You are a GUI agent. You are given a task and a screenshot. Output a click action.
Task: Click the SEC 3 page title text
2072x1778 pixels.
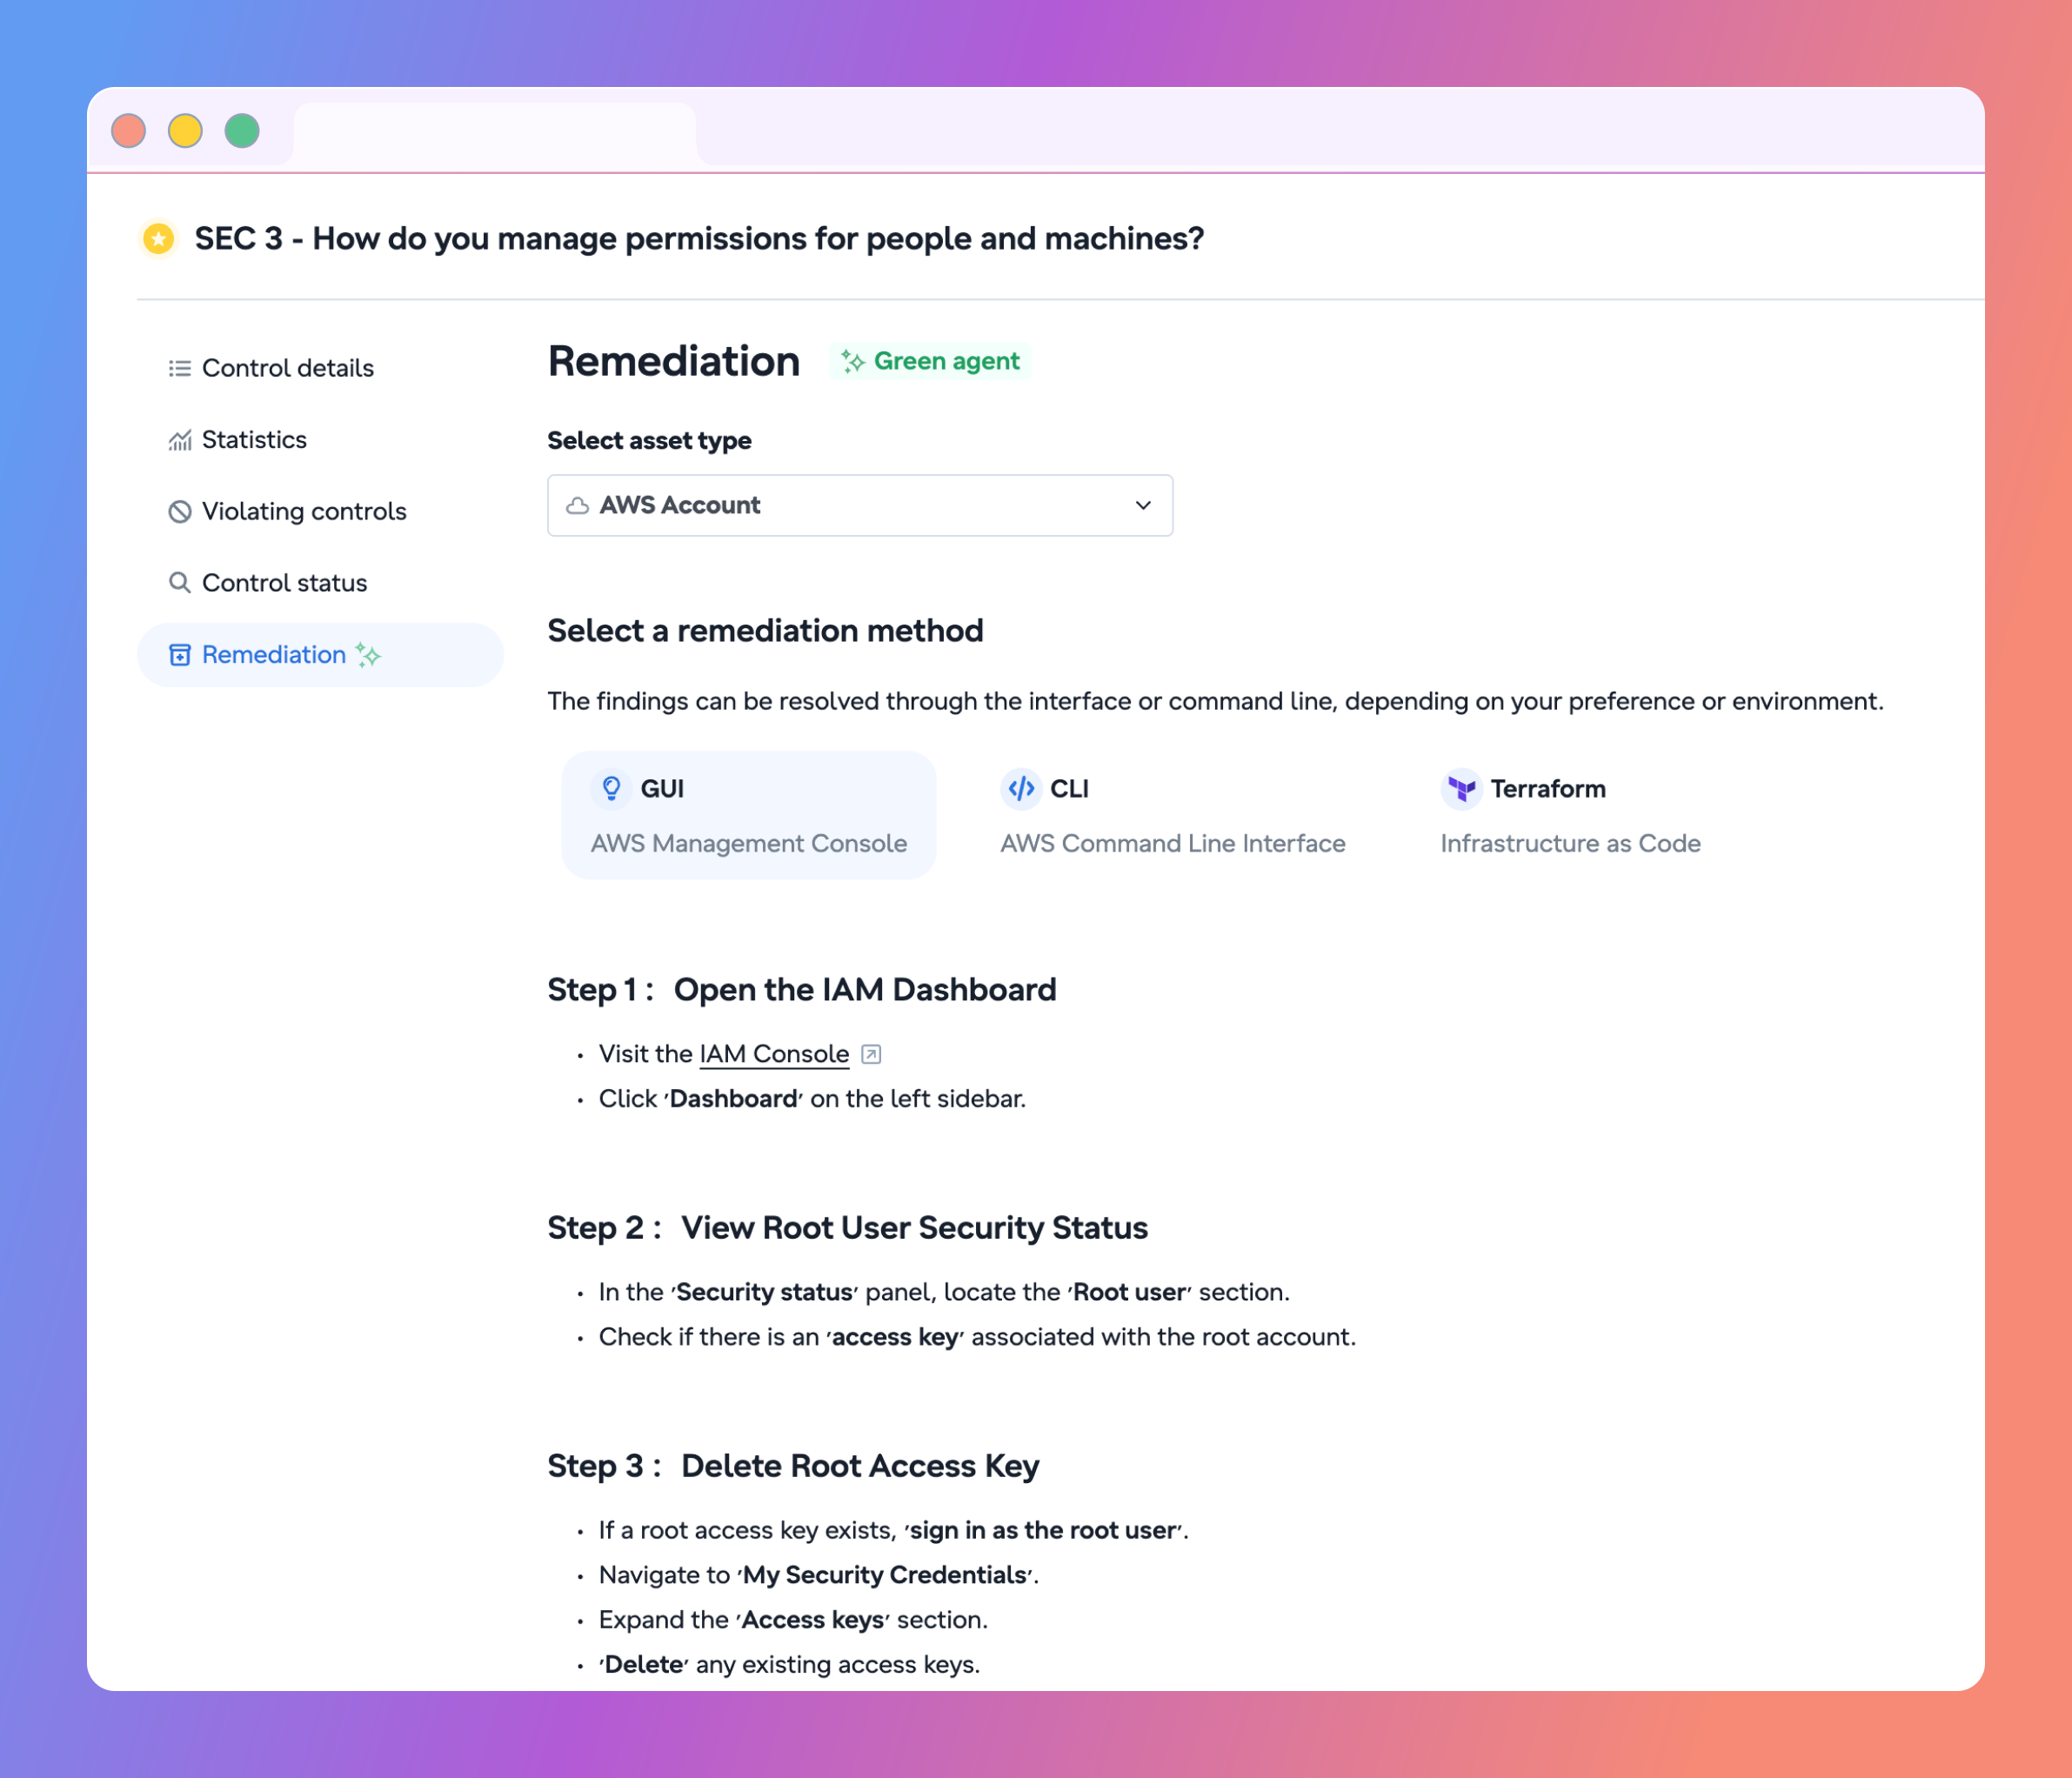click(x=699, y=239)
